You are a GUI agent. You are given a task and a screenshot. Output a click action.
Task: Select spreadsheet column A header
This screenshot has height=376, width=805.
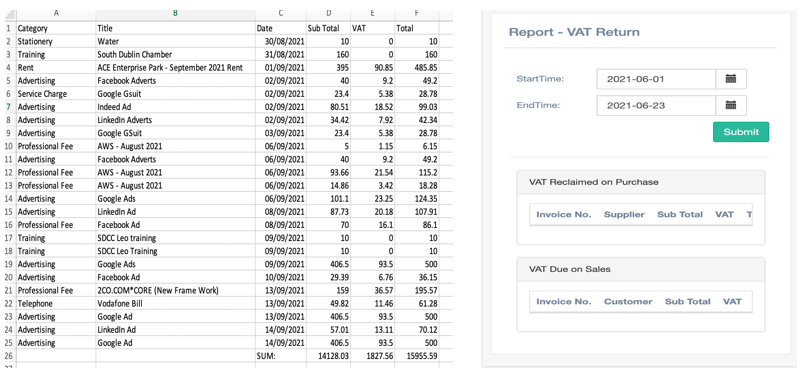pyautogui.click(x=56, y=14)
